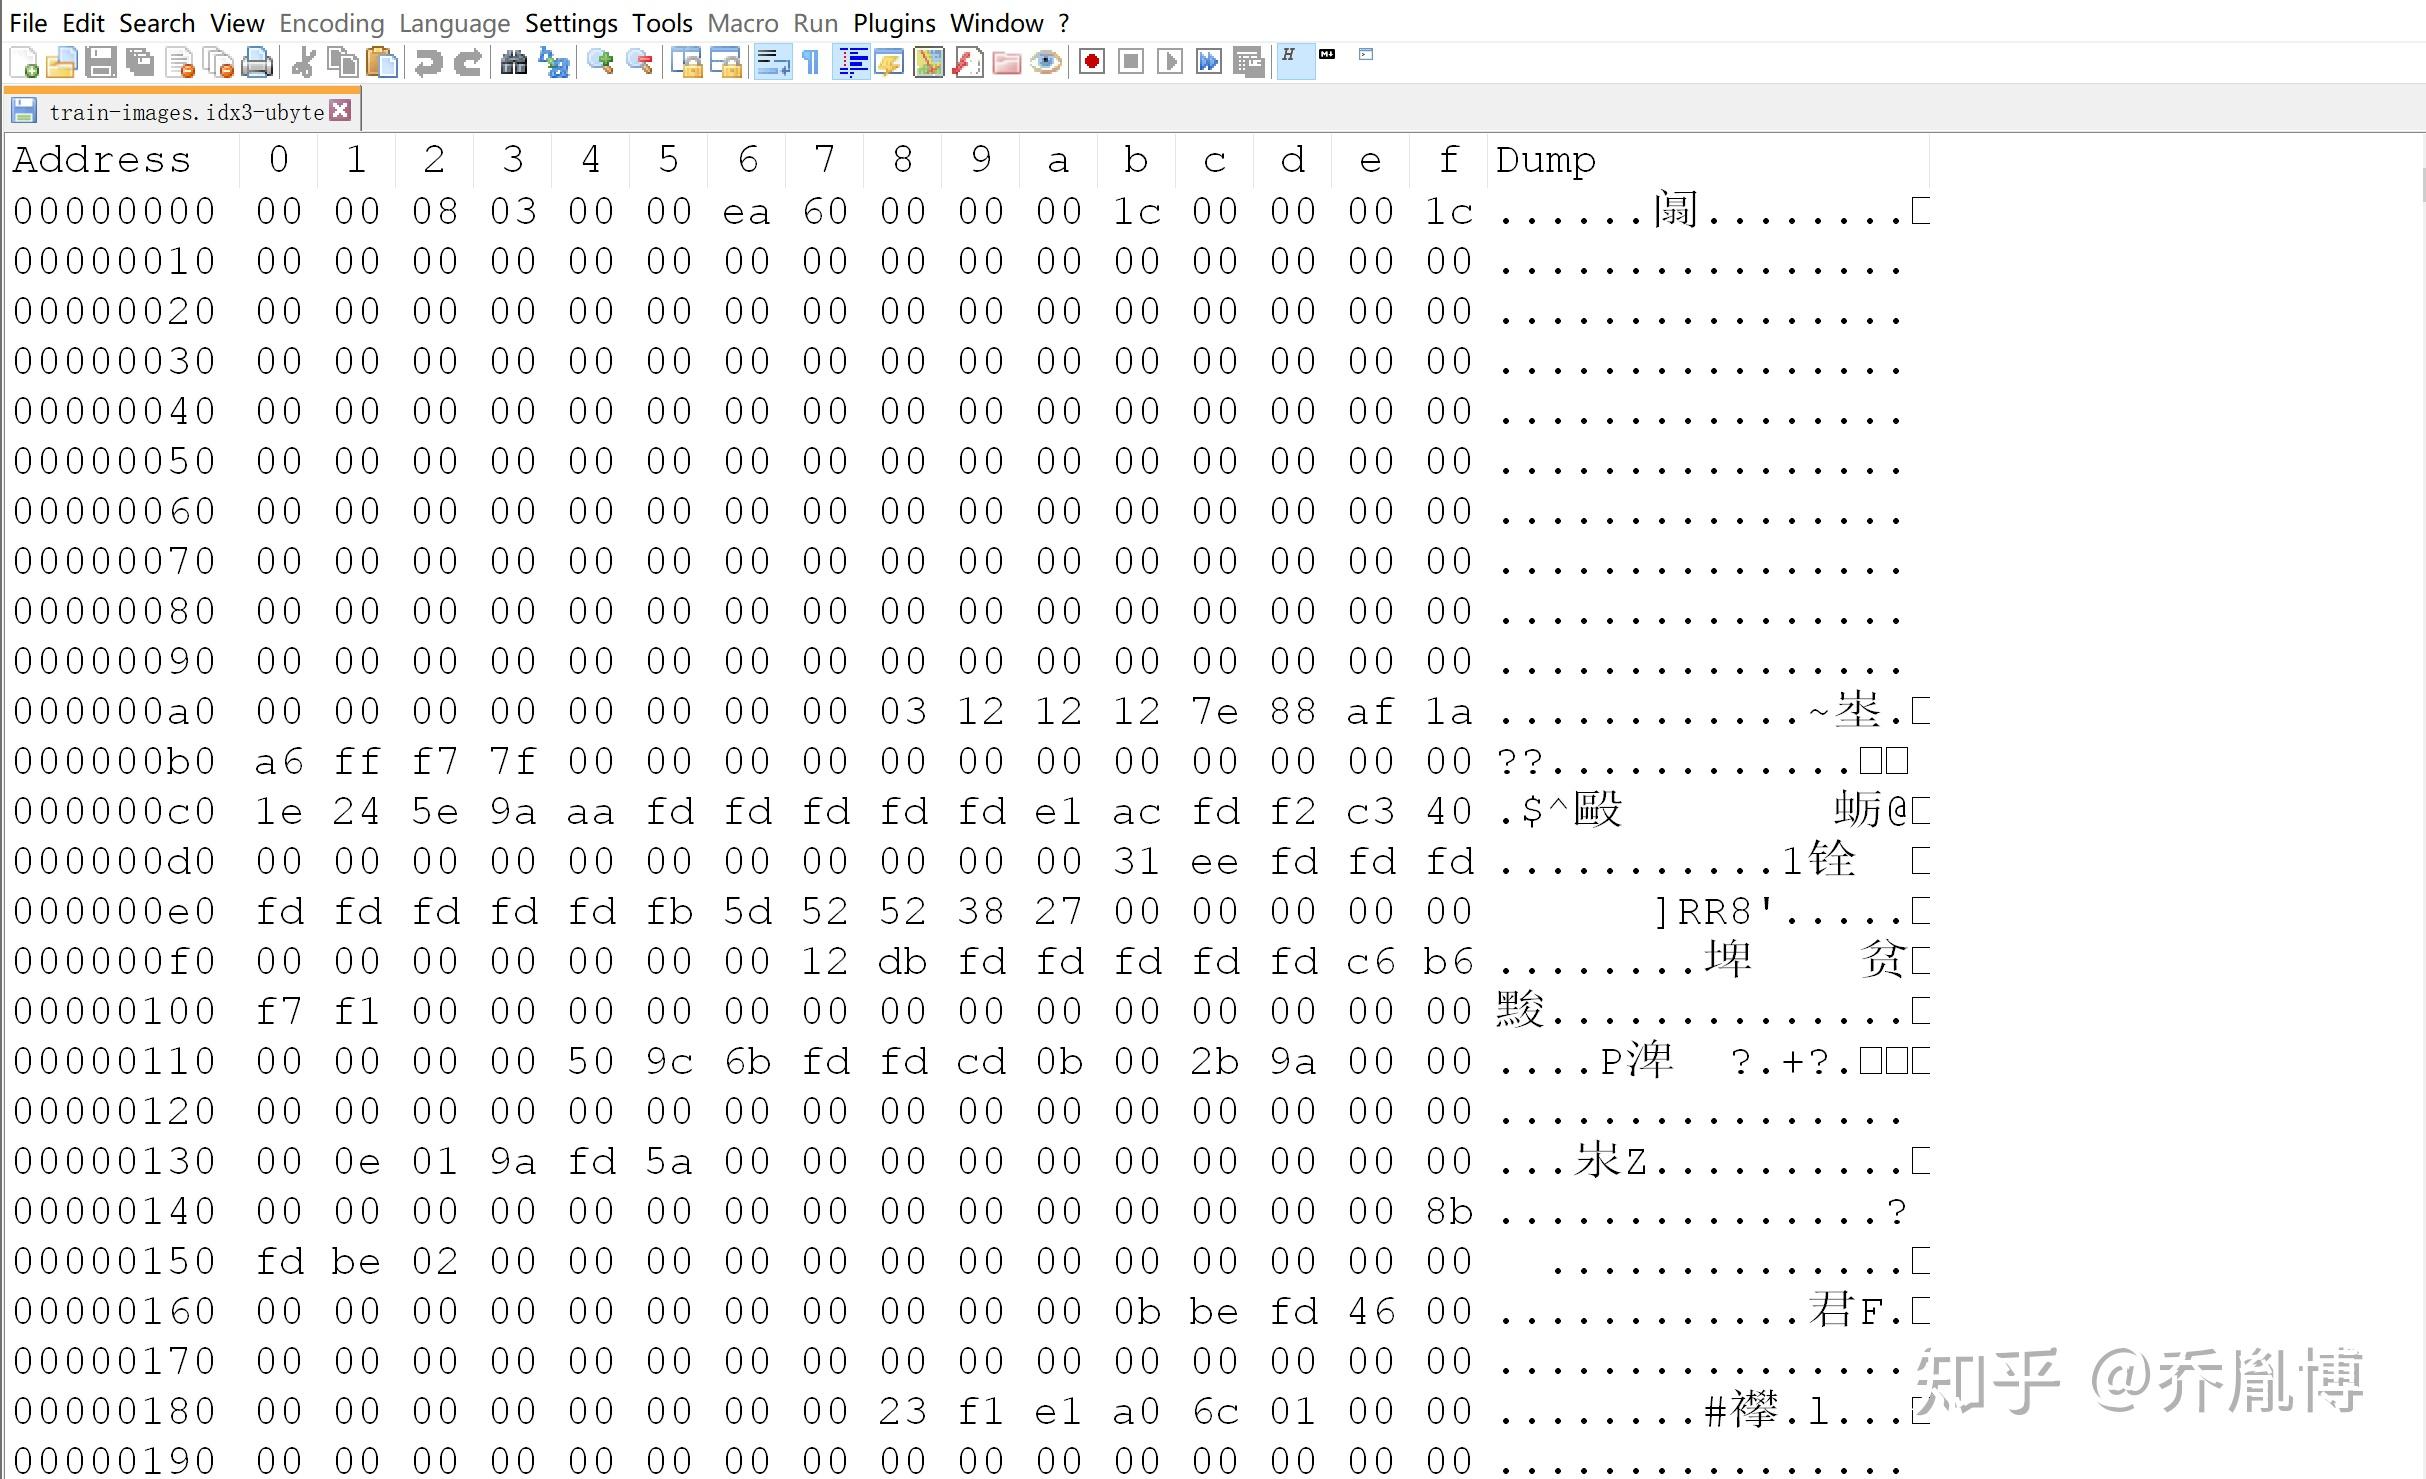This screenshot has height=1479, width=2426.
Task: Open the Settings menu
Action: point(570,23)
